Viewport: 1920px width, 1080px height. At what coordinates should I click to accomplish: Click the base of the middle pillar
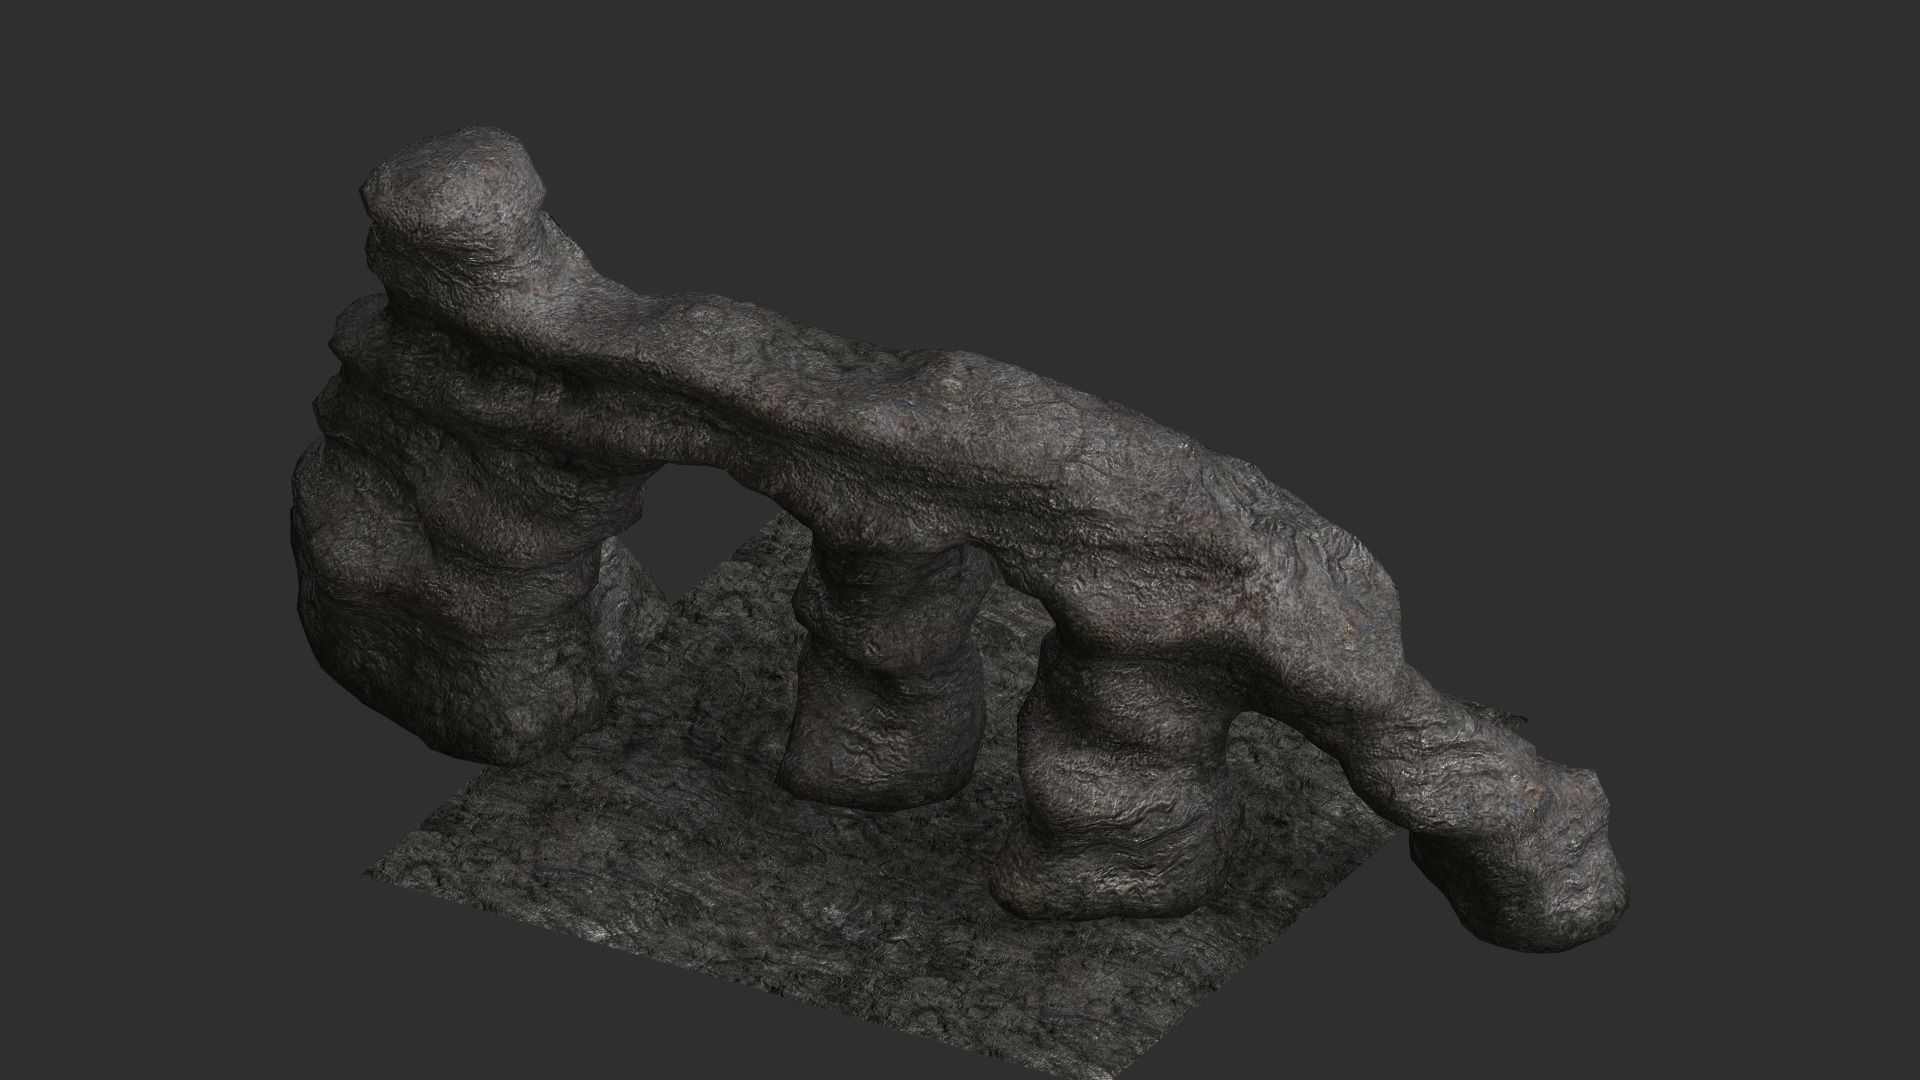pyautogui.click(x=880, y=800)
